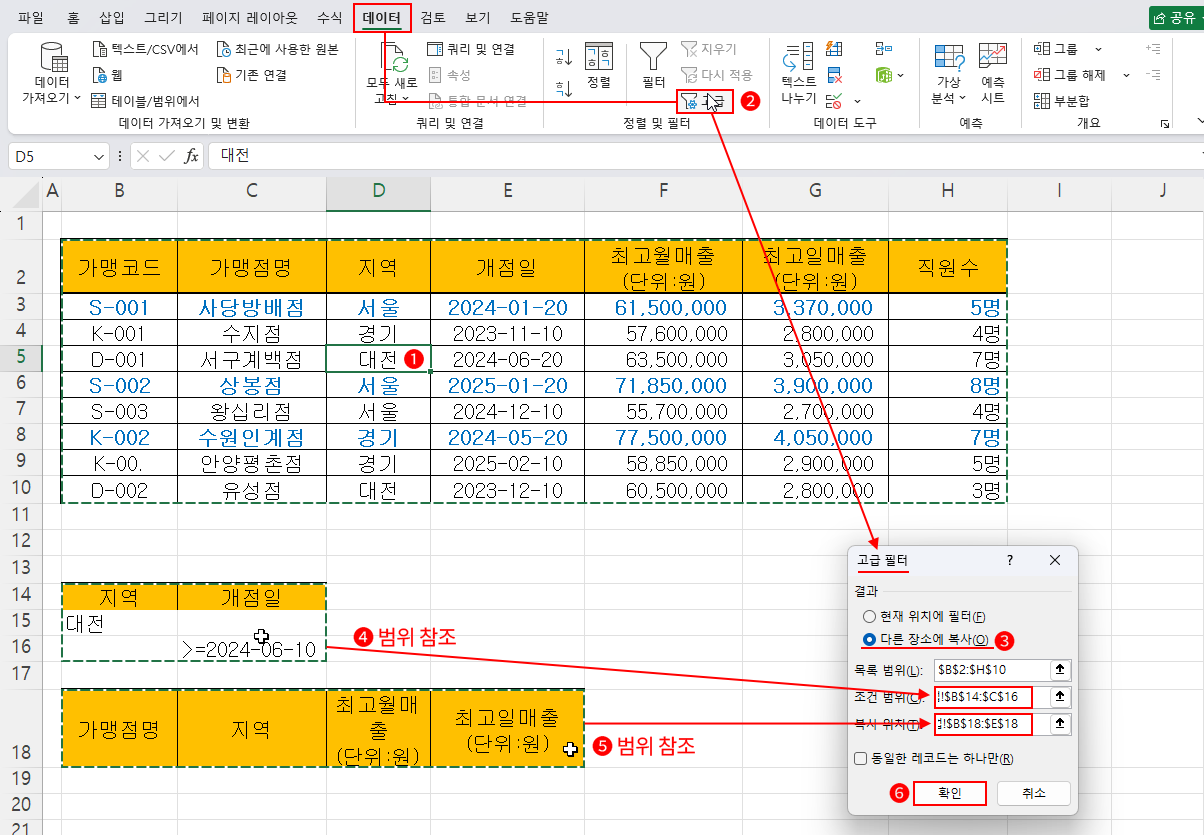The height and width of the screenshot is (835, 1204).
Task: Create an 예측 시트
Action: 992,73
